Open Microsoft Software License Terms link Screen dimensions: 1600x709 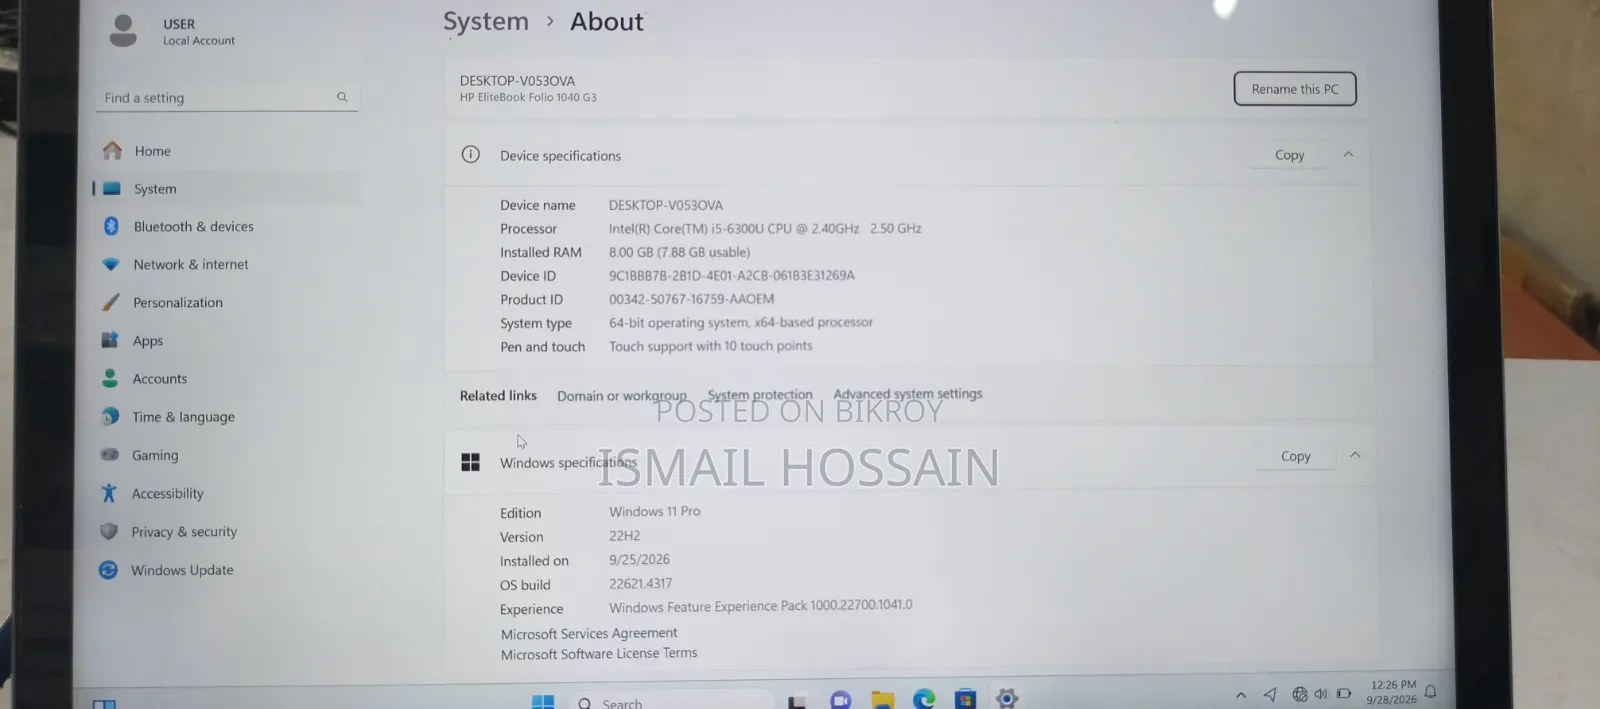[x=599, y=654]
